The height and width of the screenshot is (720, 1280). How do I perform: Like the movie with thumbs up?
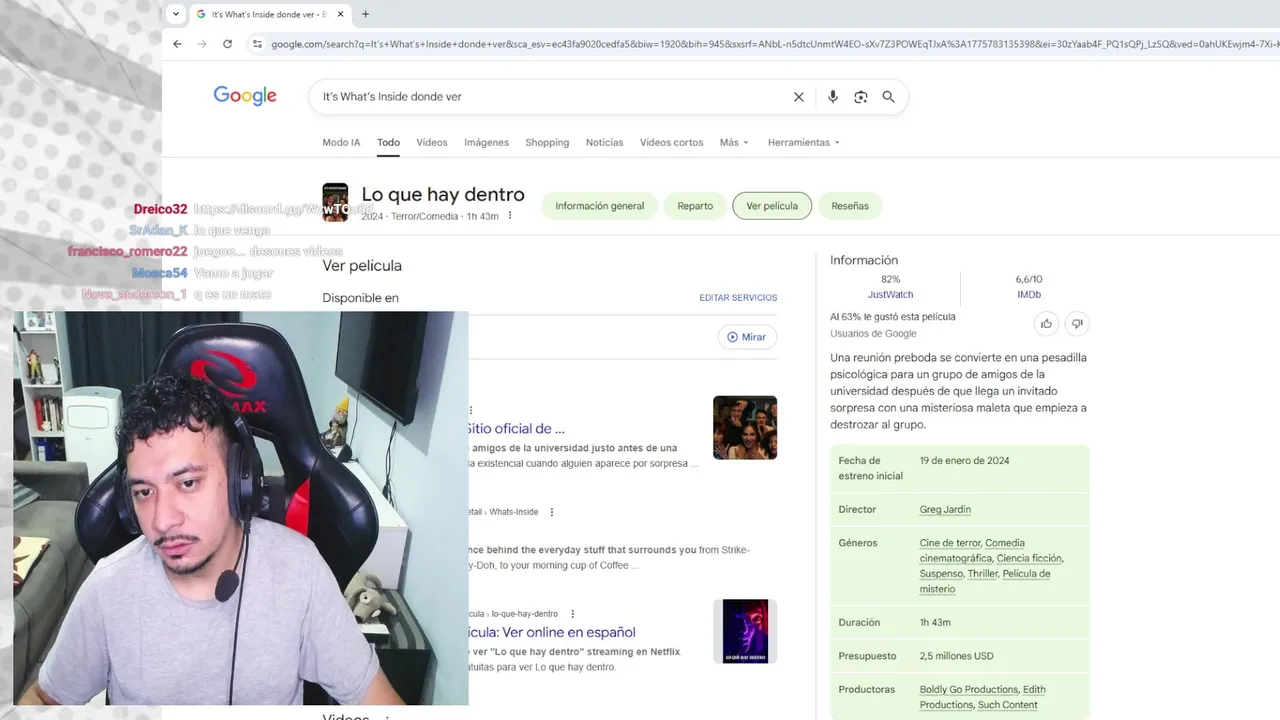pos(1046,323)
